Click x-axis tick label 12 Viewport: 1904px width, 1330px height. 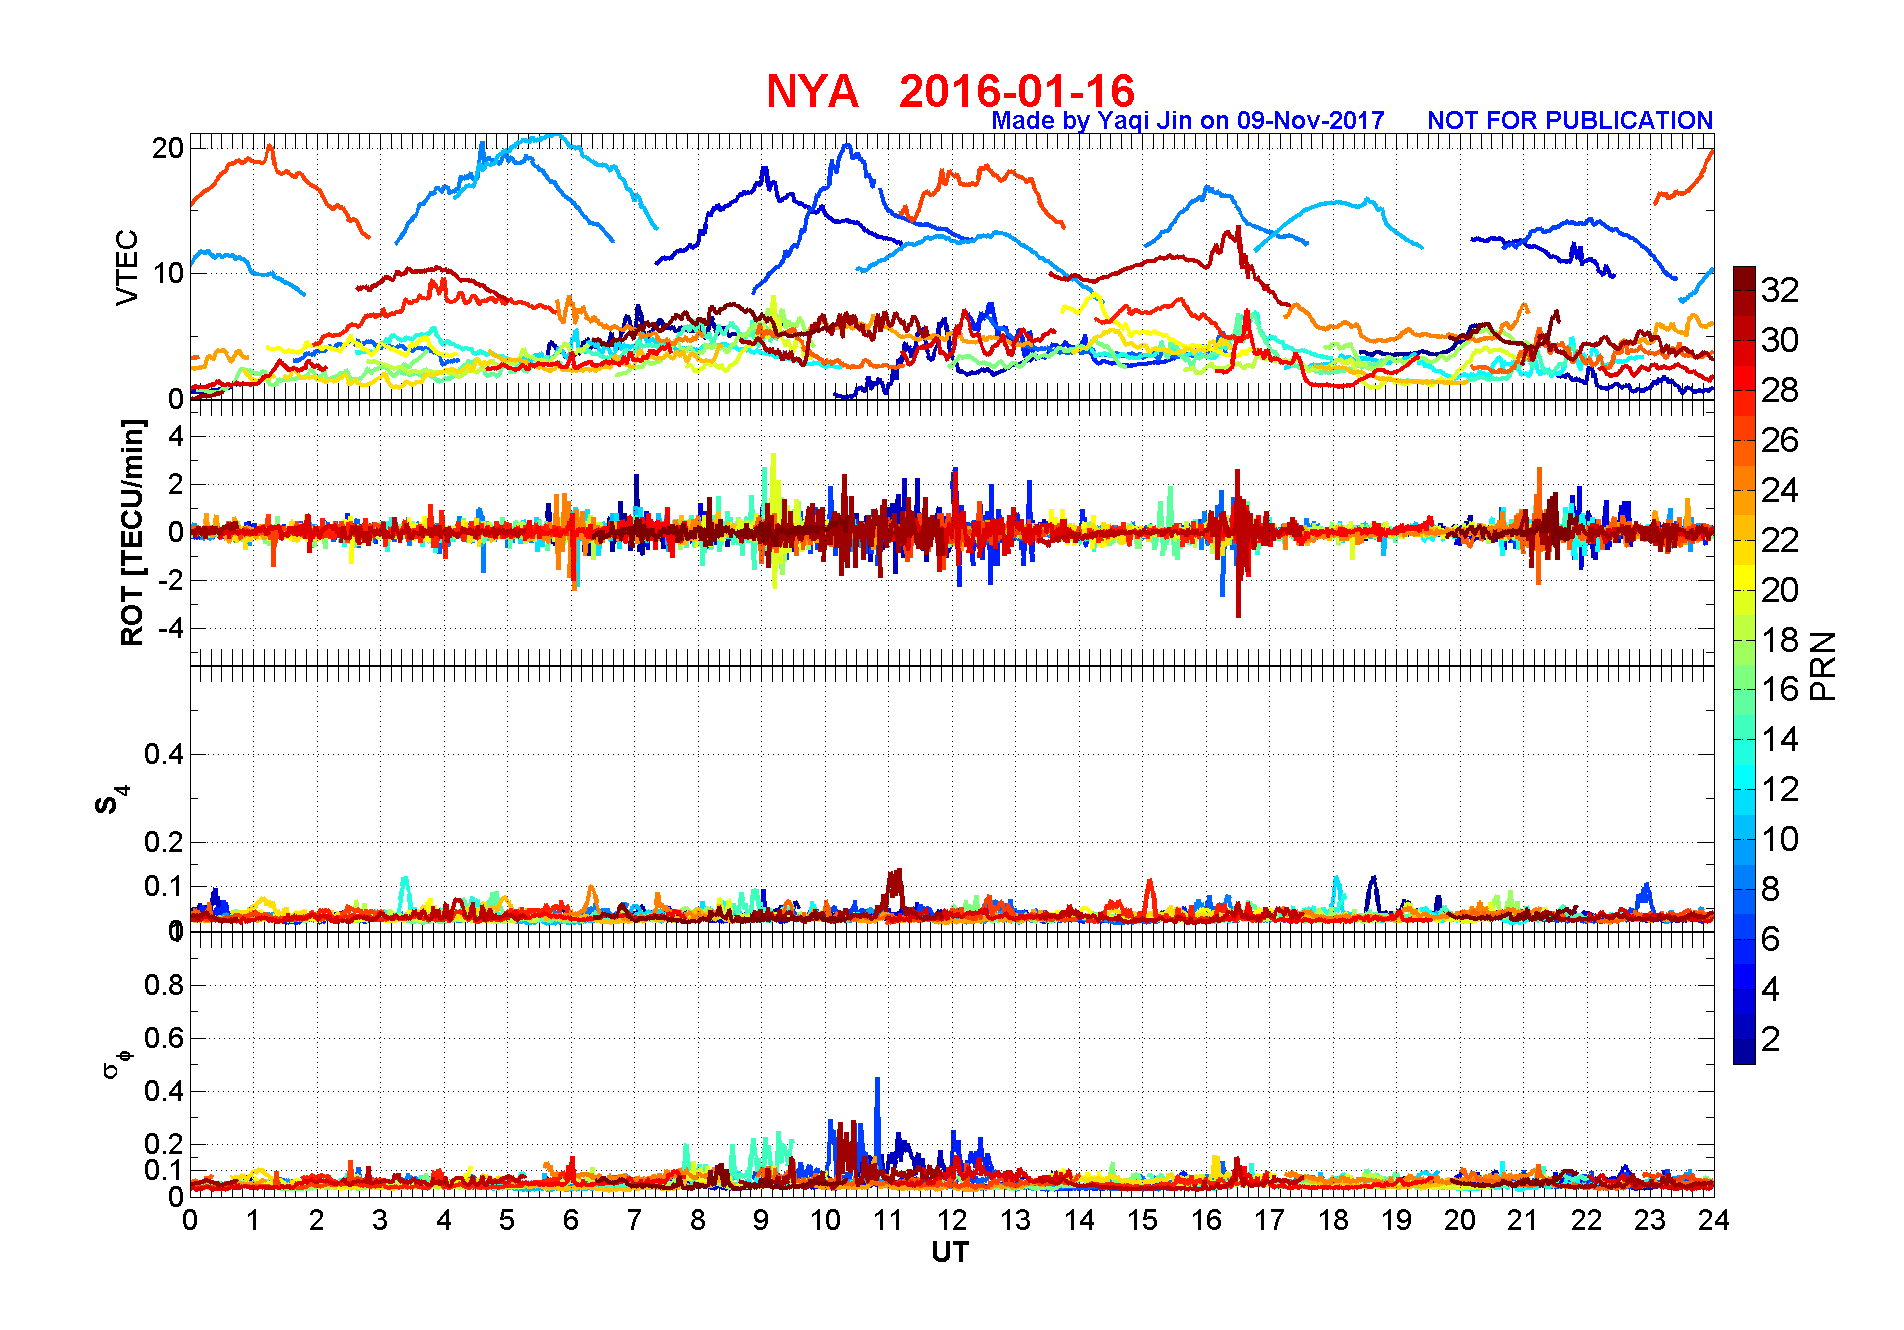pos(952,1220)
